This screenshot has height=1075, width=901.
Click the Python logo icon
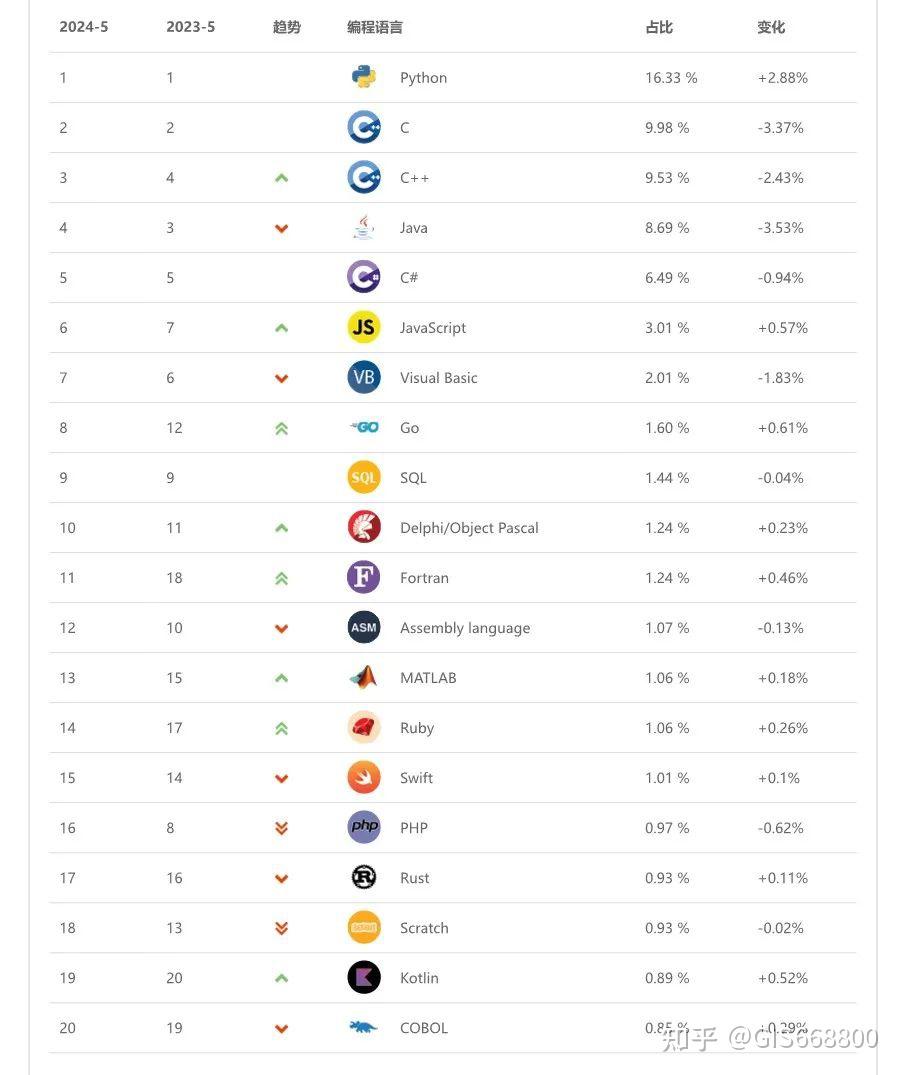pos(364,77)
